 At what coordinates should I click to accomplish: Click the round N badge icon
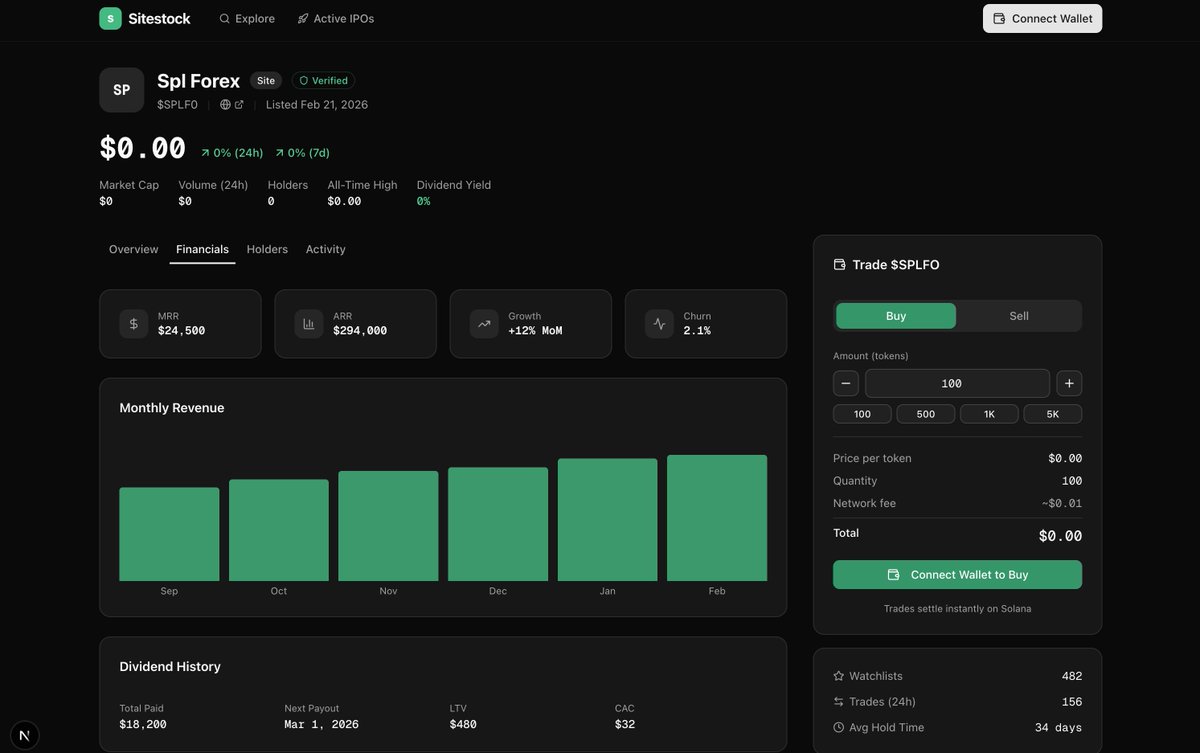24,736
